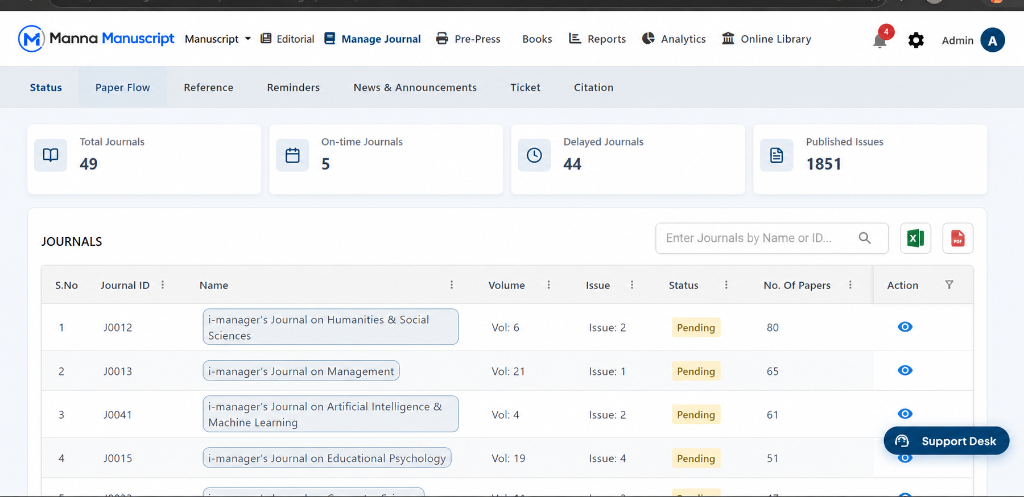Open the Reports menu
Screen dimensions: 1024x497
598,39
